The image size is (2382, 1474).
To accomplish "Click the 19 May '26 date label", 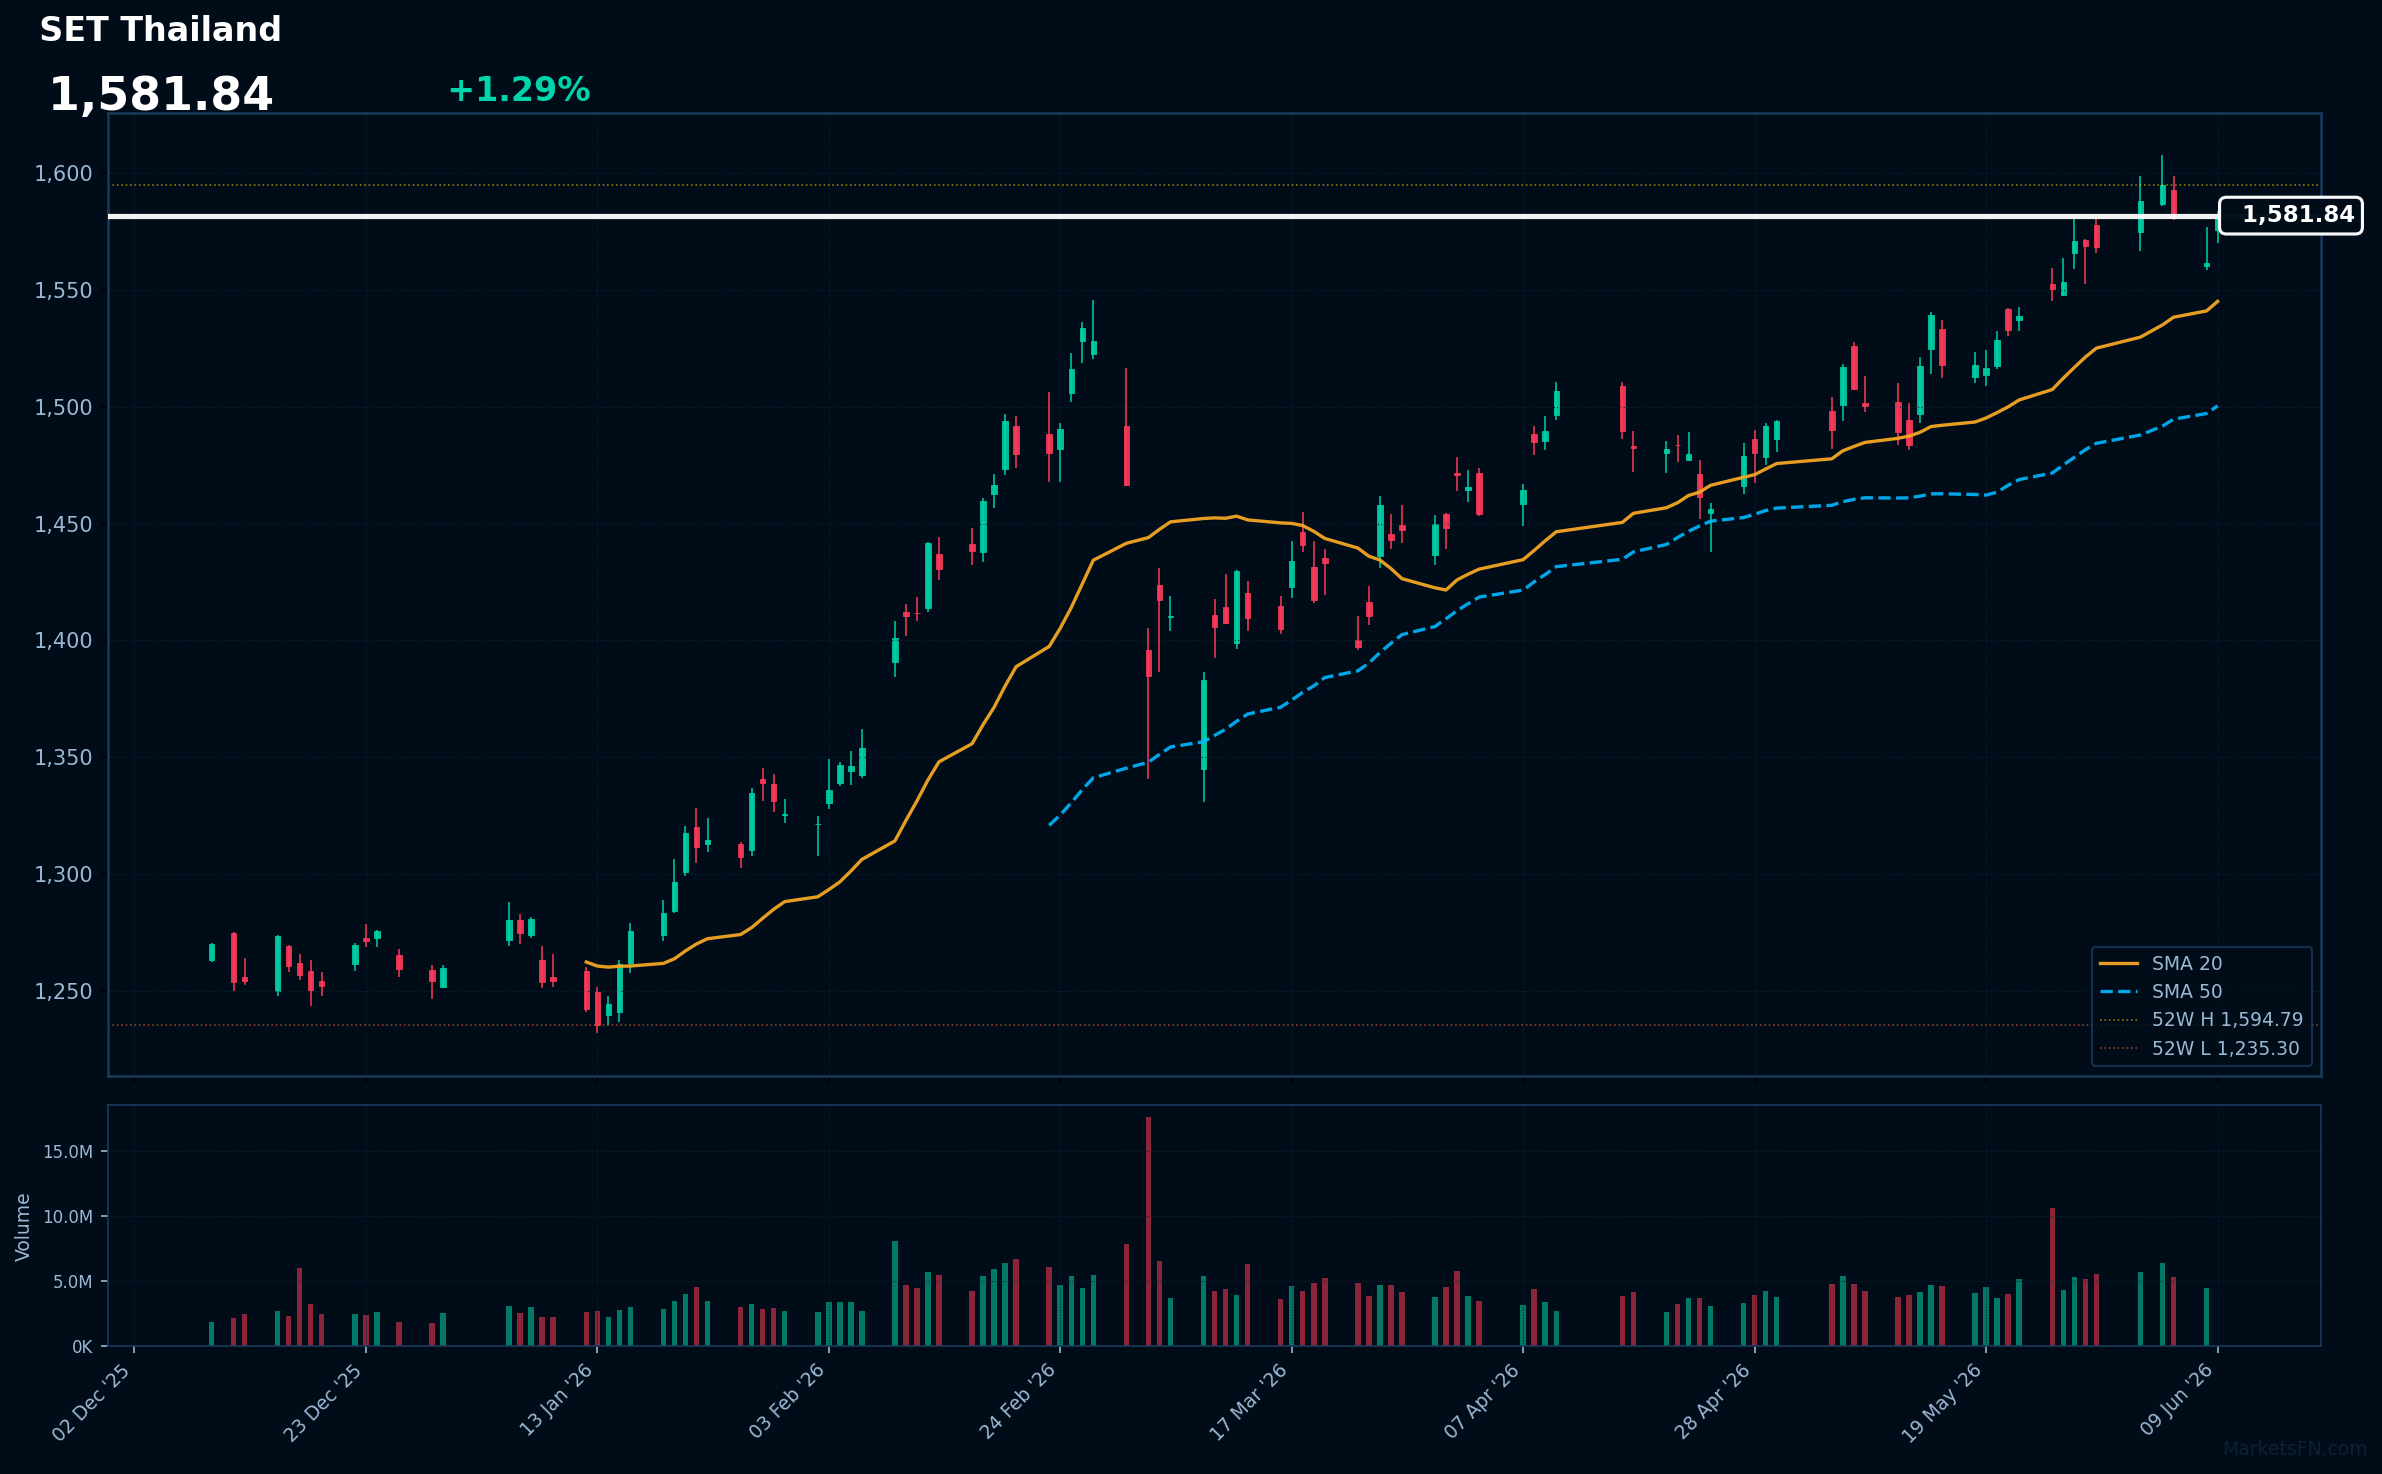I will (1941, 1402).
